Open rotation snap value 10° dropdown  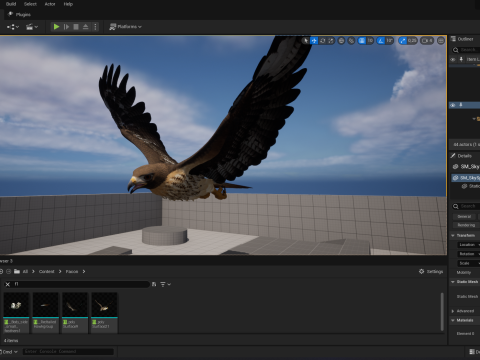pos(389,41)
